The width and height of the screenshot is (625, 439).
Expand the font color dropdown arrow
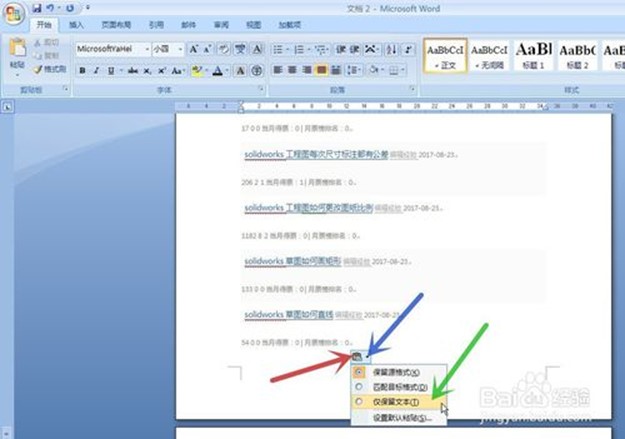[x=229, y=71]
